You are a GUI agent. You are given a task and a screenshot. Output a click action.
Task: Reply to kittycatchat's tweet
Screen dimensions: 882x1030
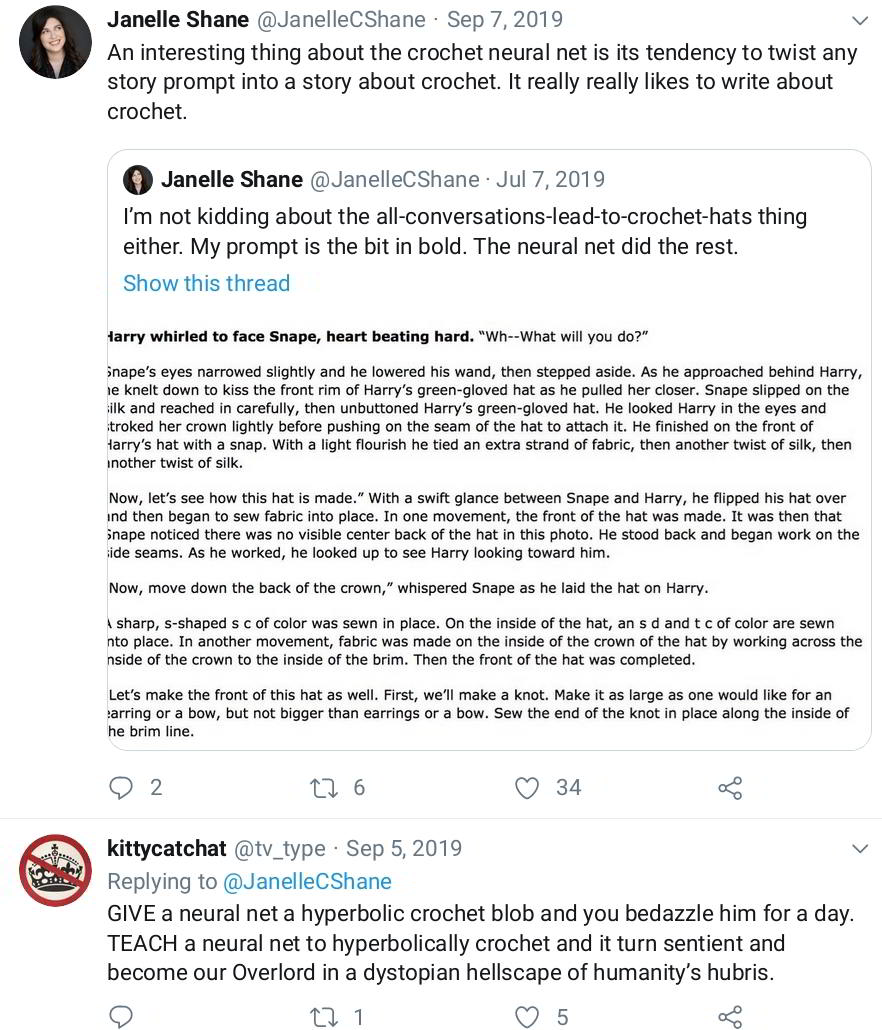pos(121,1018)
